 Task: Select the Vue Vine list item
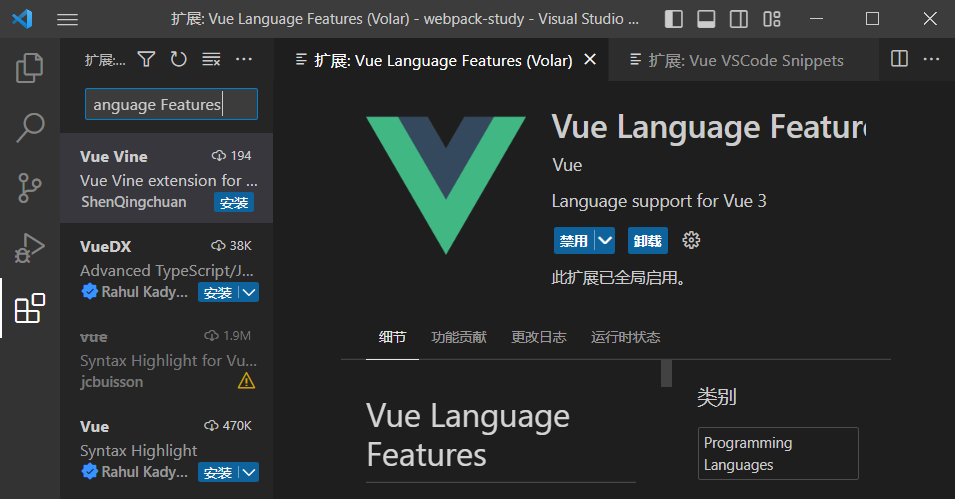(x=166, y=178)
